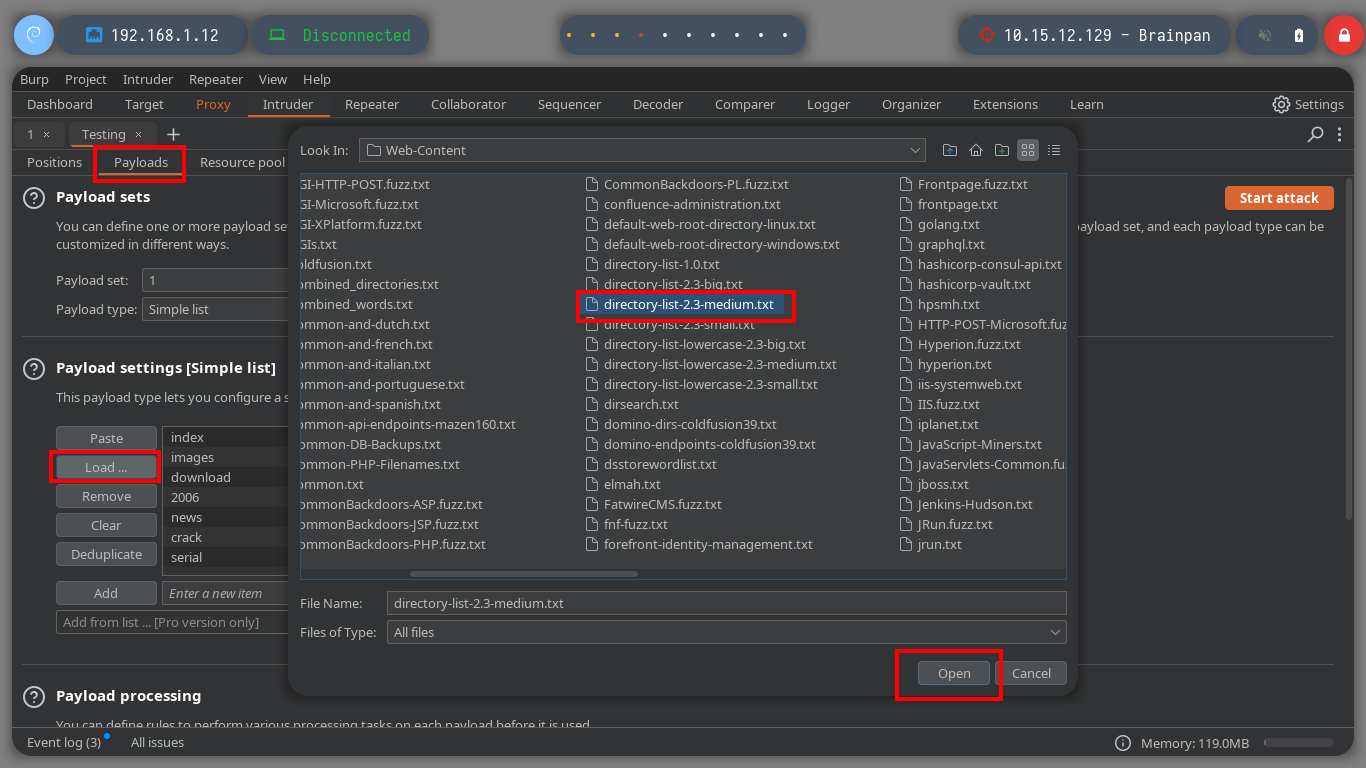Open the Project menu
This screenshot has height=768, width=1366.
tap(86, 79)
